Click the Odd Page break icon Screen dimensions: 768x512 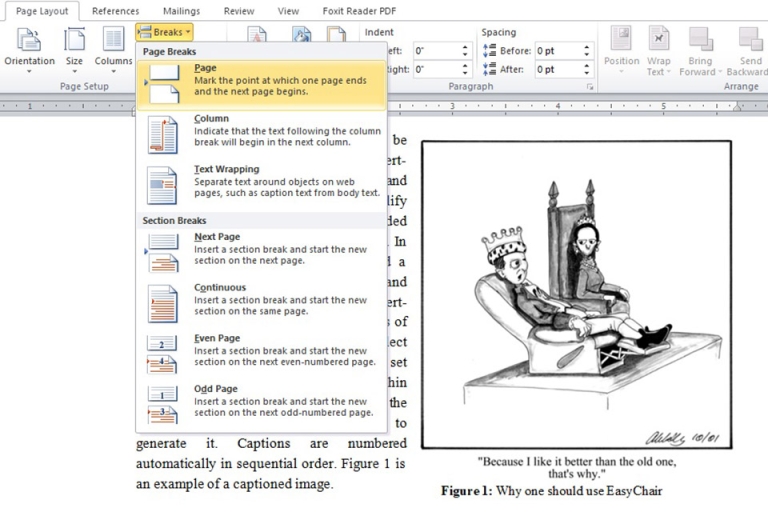coord(163,405)
